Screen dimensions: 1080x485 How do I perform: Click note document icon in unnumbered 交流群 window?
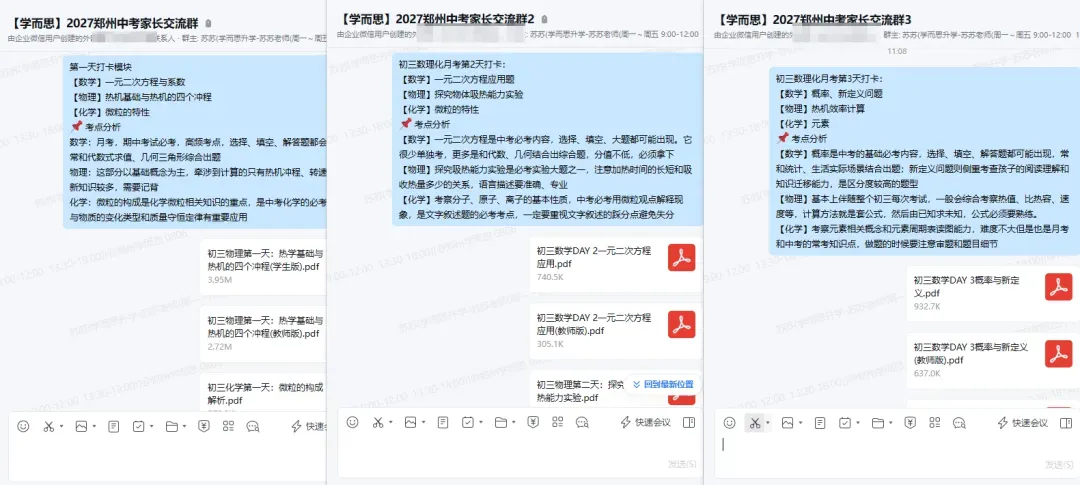pos(114,426)
